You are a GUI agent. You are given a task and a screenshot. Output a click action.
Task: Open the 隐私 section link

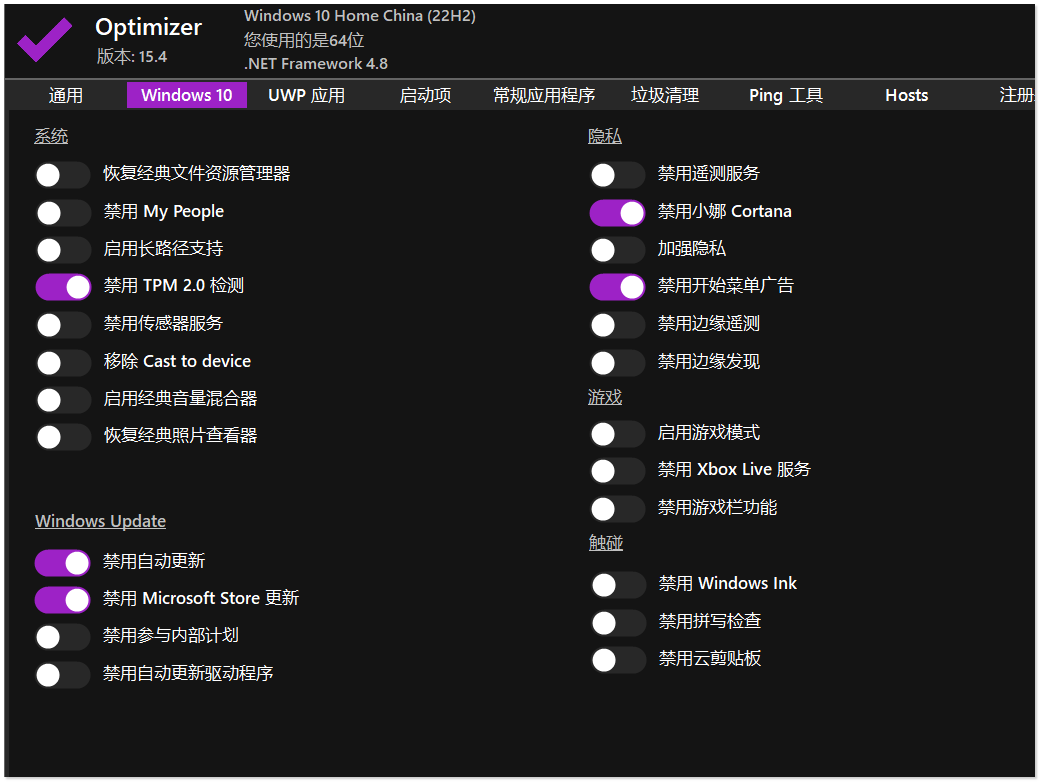pyautogui.click(x=604, y=135)
